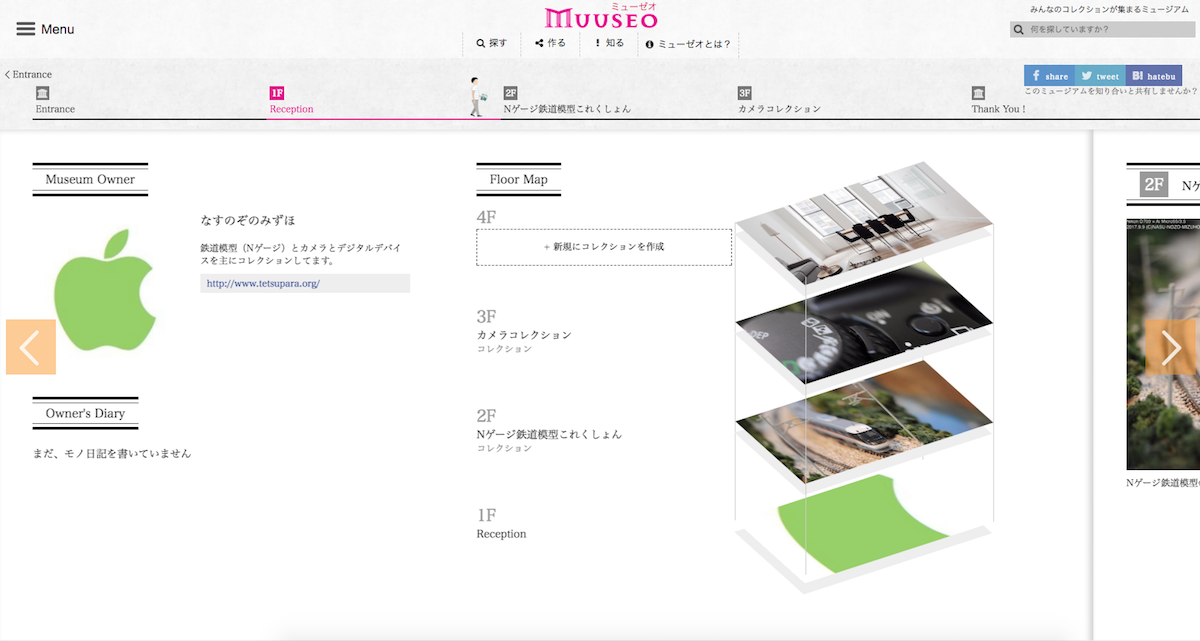Click the 2F badge in floor navigation
Screen dimensions: 1200x641
[511, 93]
